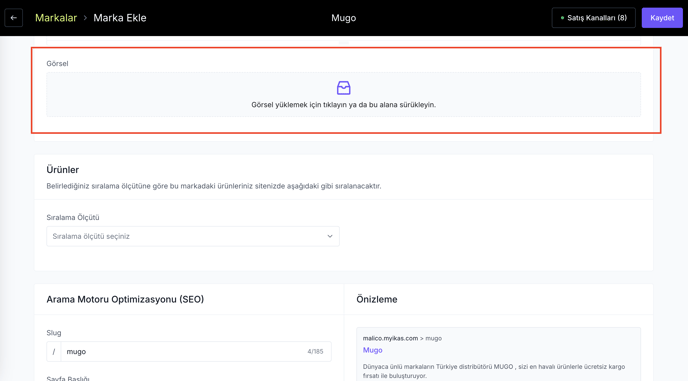This screenshot has height=381, width=688.
Task: Click the image upload inbox icon
Action: pos(344,88)
